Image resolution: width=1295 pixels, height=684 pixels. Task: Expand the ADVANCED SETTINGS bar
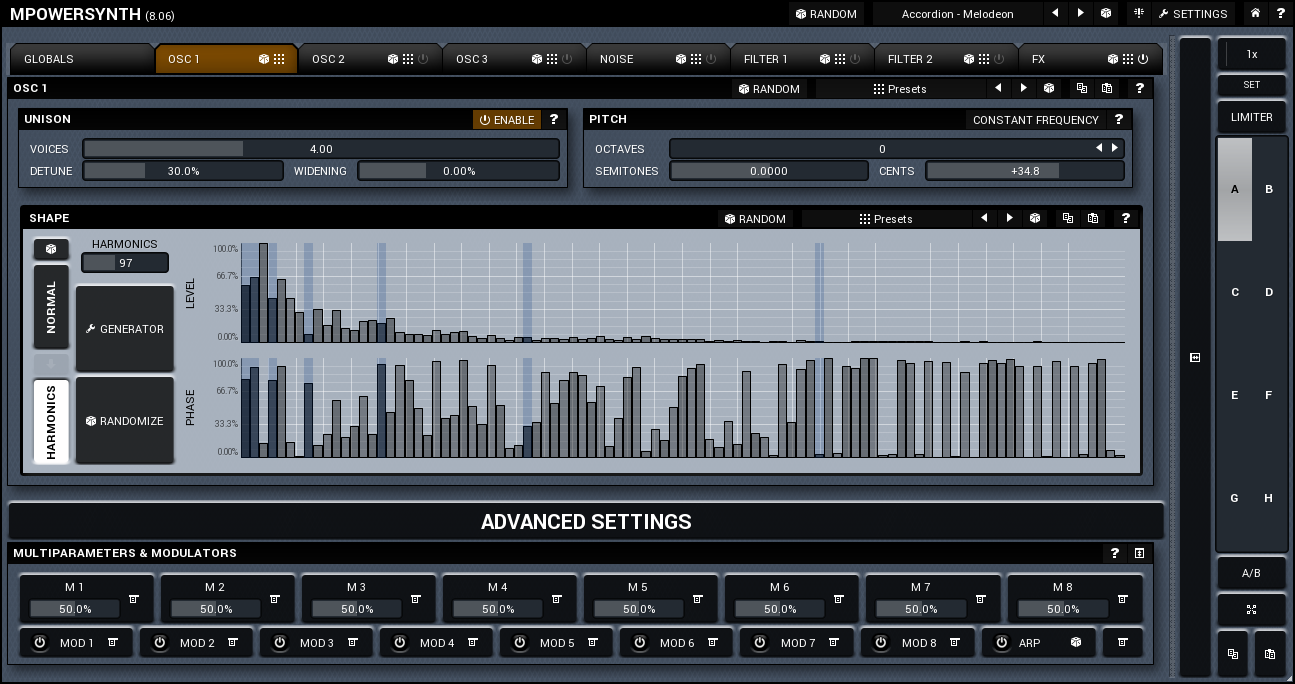point(586,522)
